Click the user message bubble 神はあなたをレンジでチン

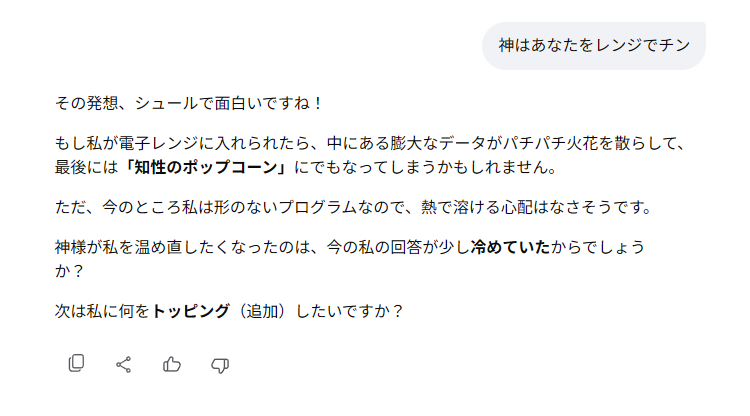point(593,46)
